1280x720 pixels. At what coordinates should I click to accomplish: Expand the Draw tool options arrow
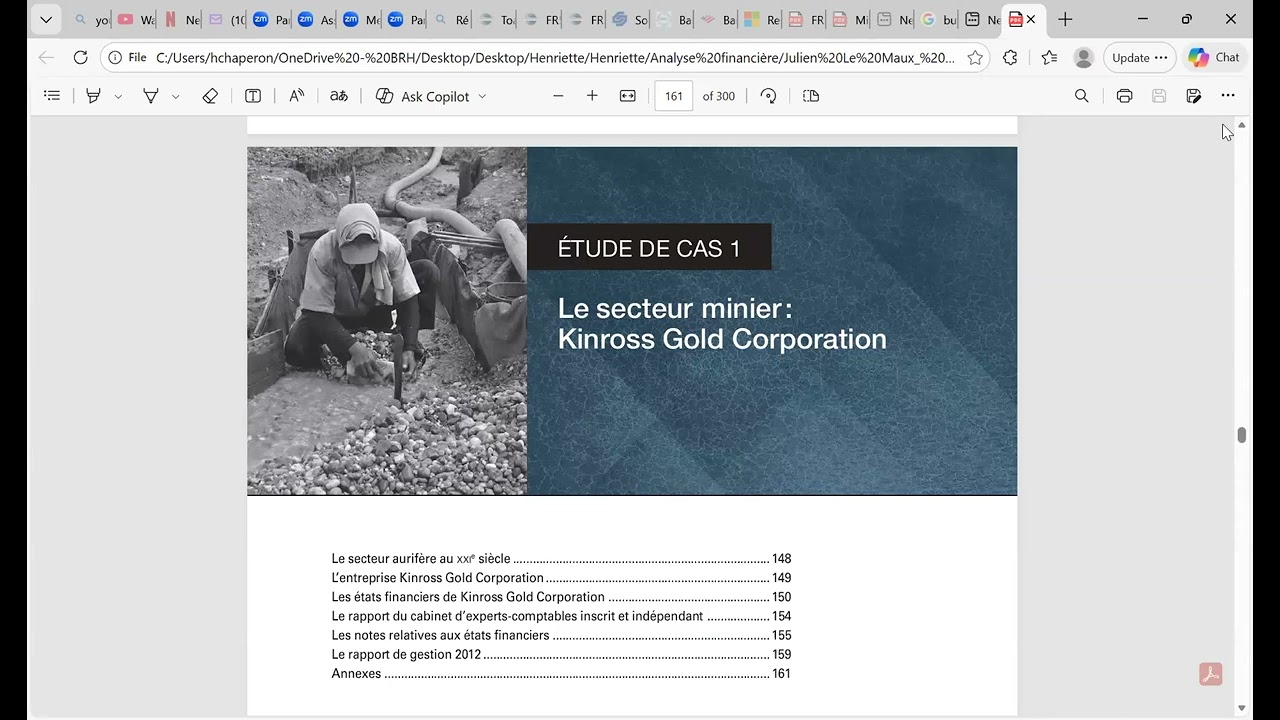(x=176, y=97)
